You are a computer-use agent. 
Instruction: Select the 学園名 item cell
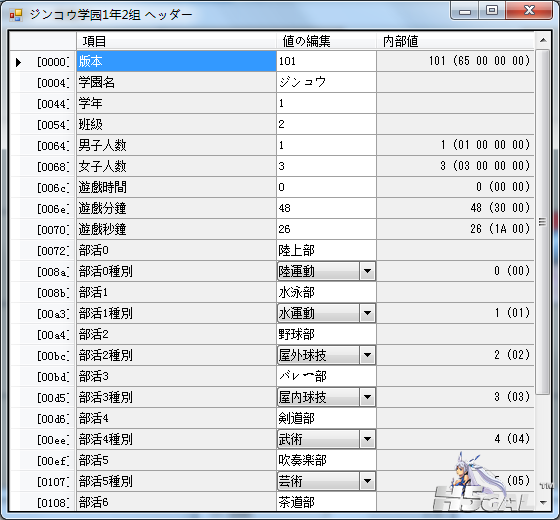pyautogui.click(x=176, y=82)
